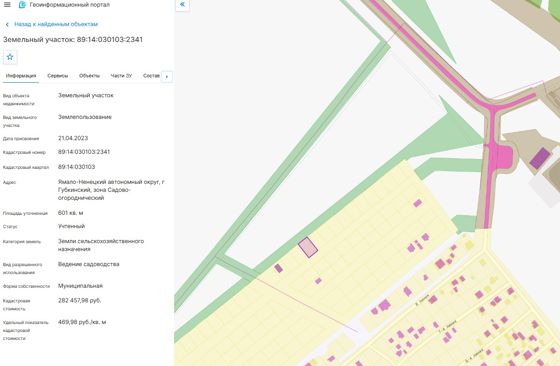This screenshot has height=366, width=560.
Task: Click the status value Учтенный
Action: click(71, 226)
